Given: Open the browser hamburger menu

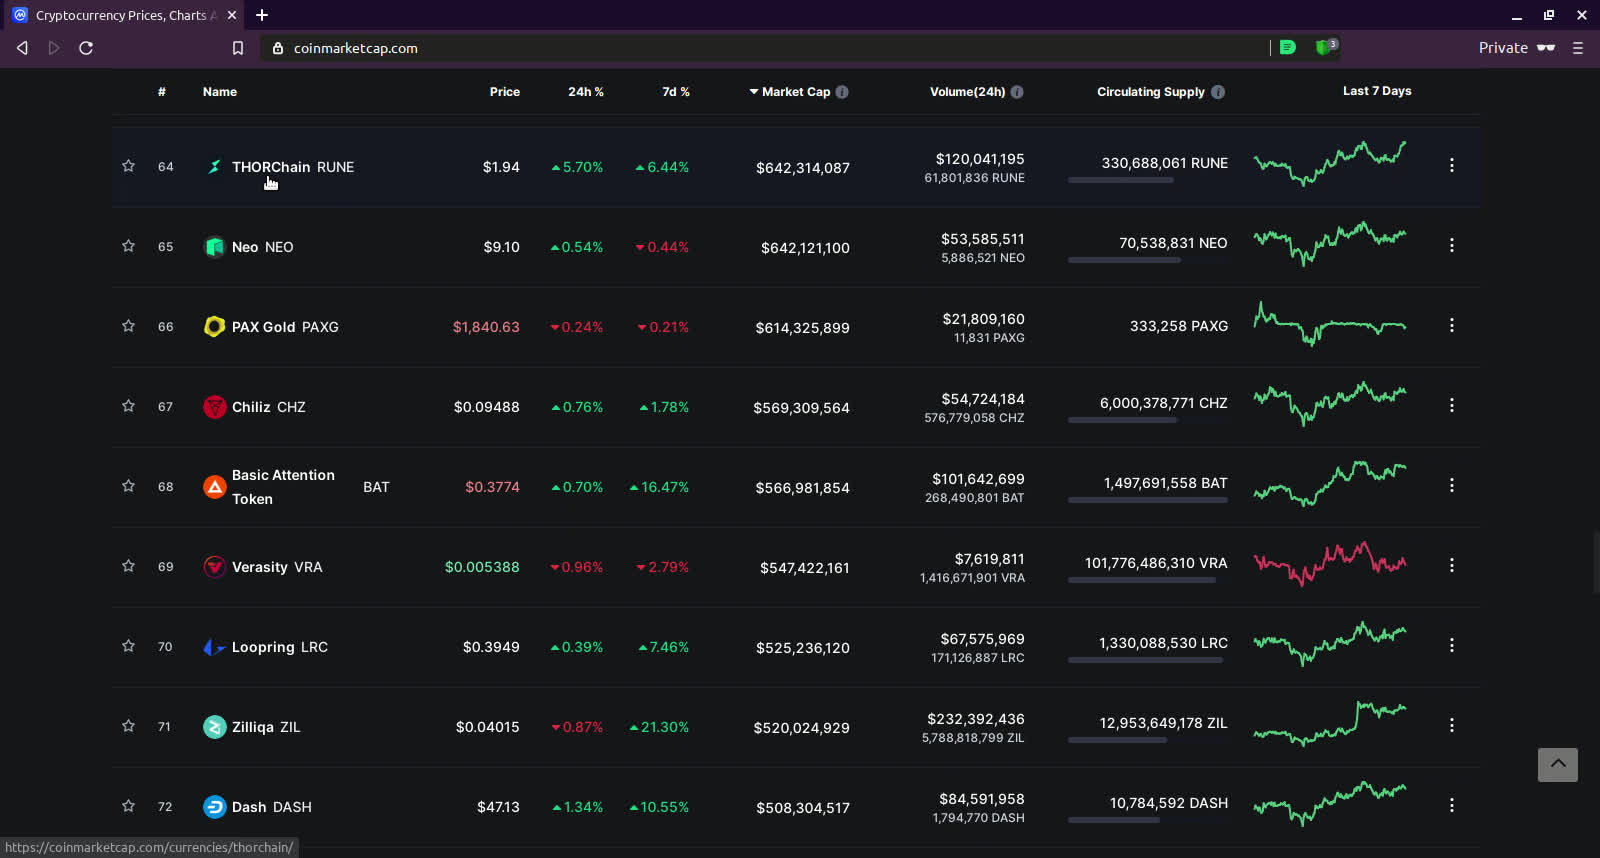Looking at the screenshot, I should (x=1578, y=48).
